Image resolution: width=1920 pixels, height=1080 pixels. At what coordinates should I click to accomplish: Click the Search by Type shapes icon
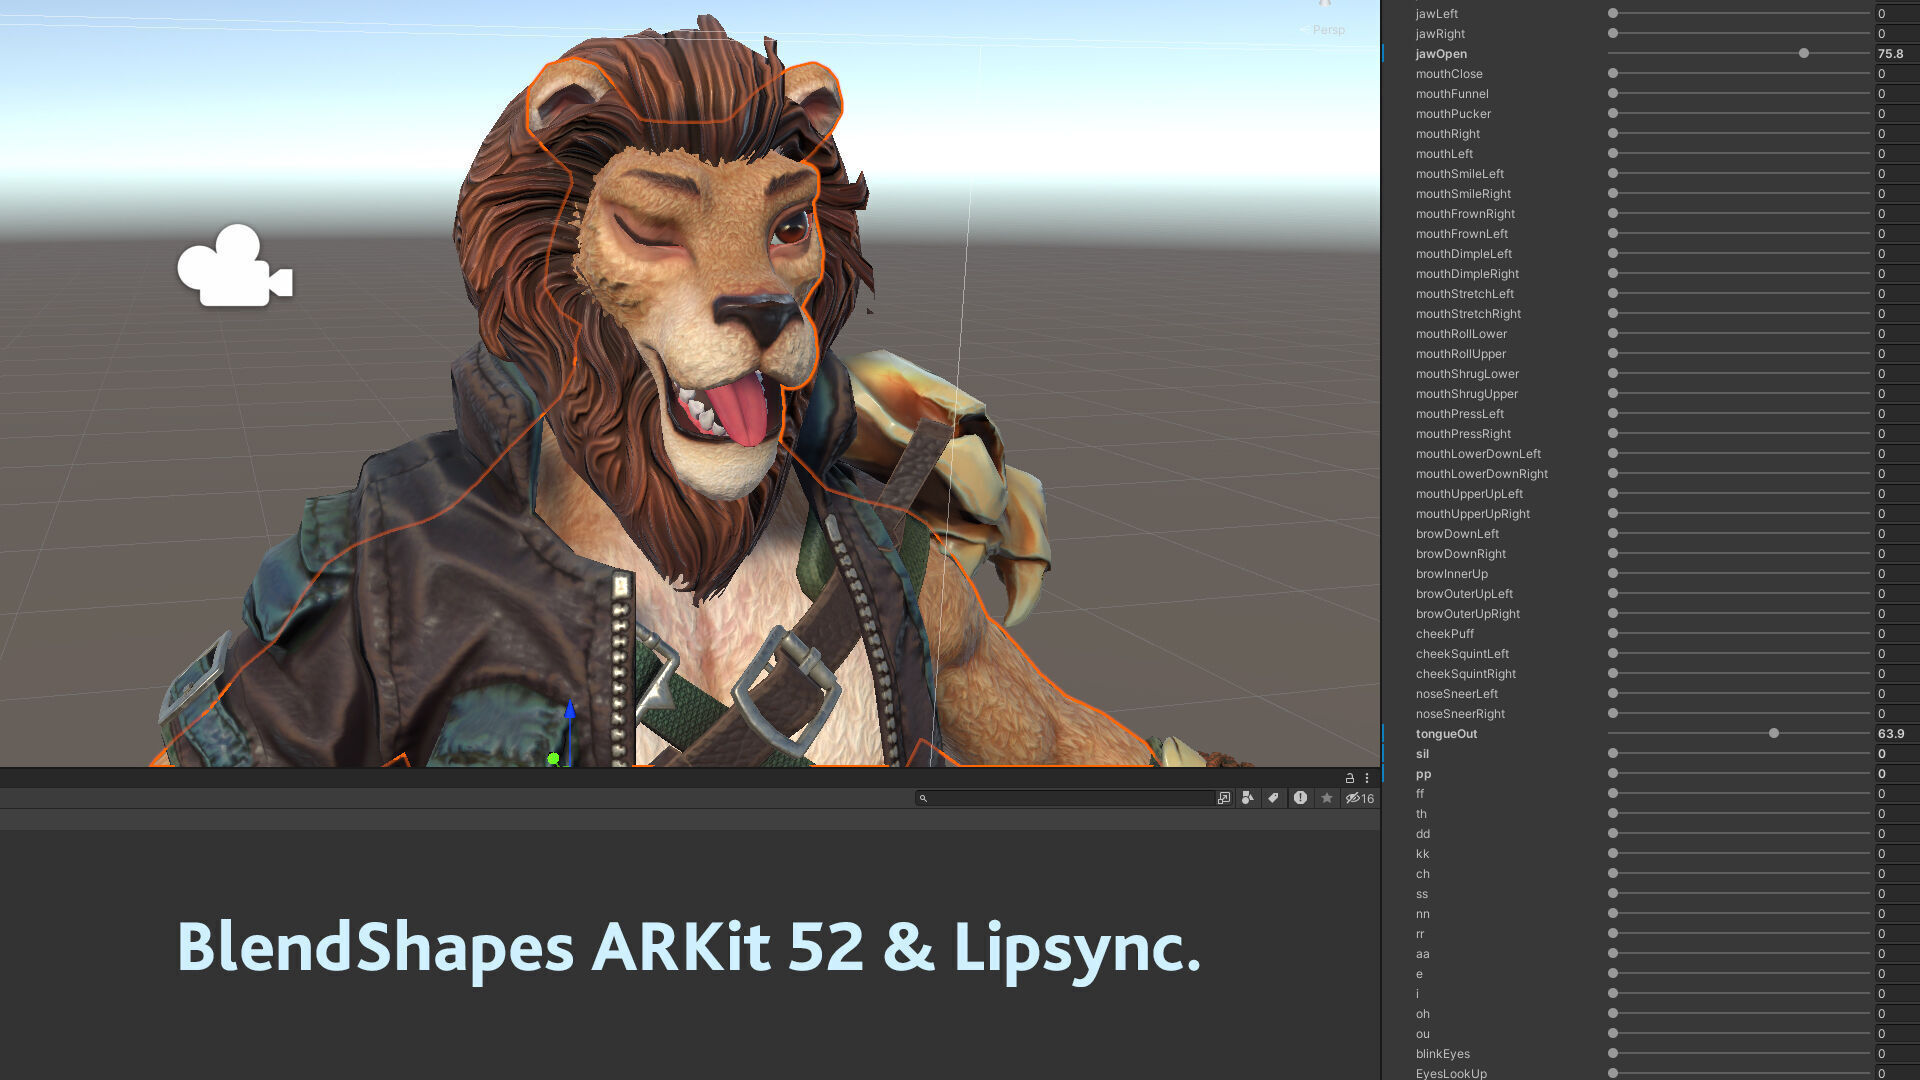click(1247, 798)
